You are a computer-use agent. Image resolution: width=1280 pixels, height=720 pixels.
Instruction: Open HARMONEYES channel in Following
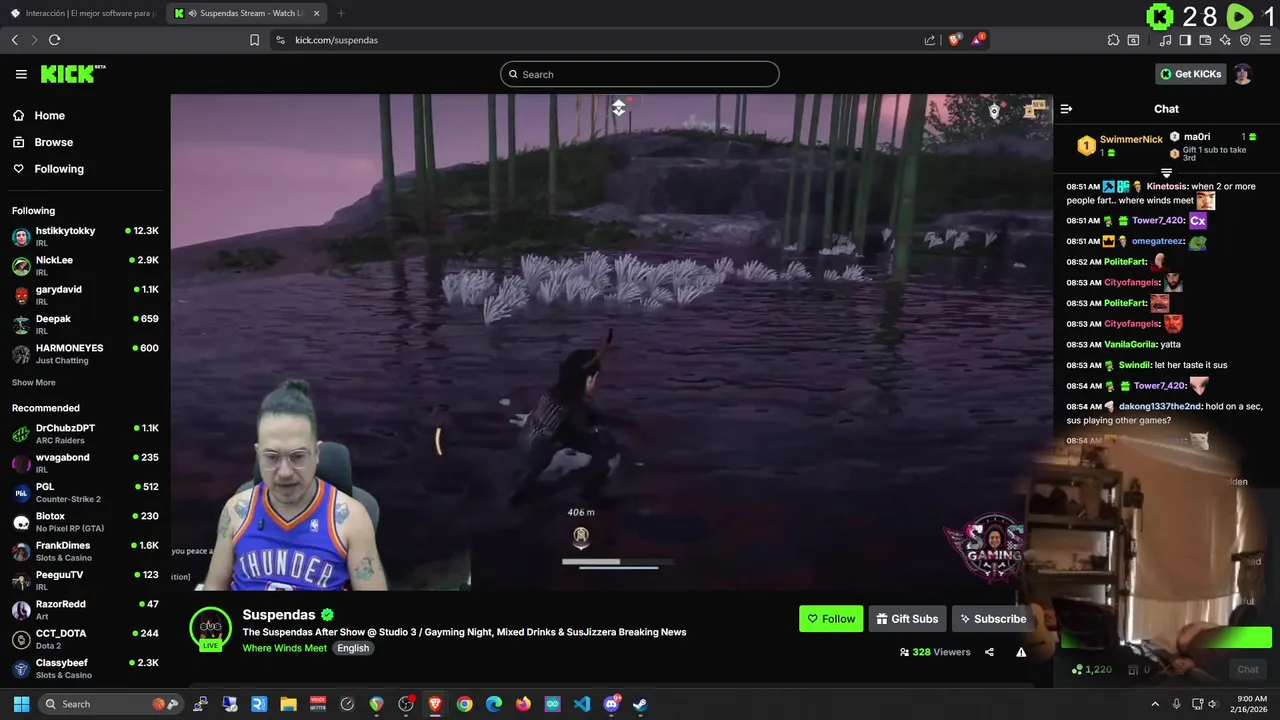tap(85, 353)
